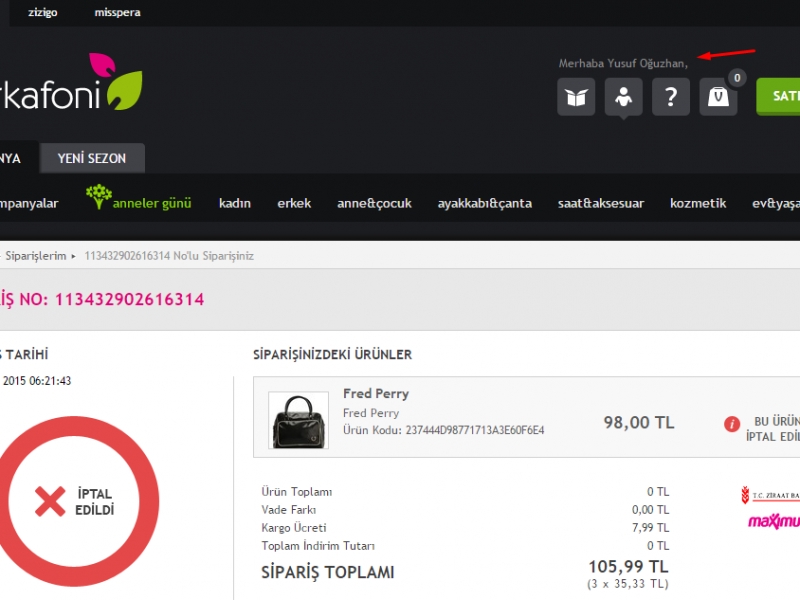Viewport: 800px width, 600px height.
Task: Open the anneler günü menu
Action: click(x=152, y=204)
